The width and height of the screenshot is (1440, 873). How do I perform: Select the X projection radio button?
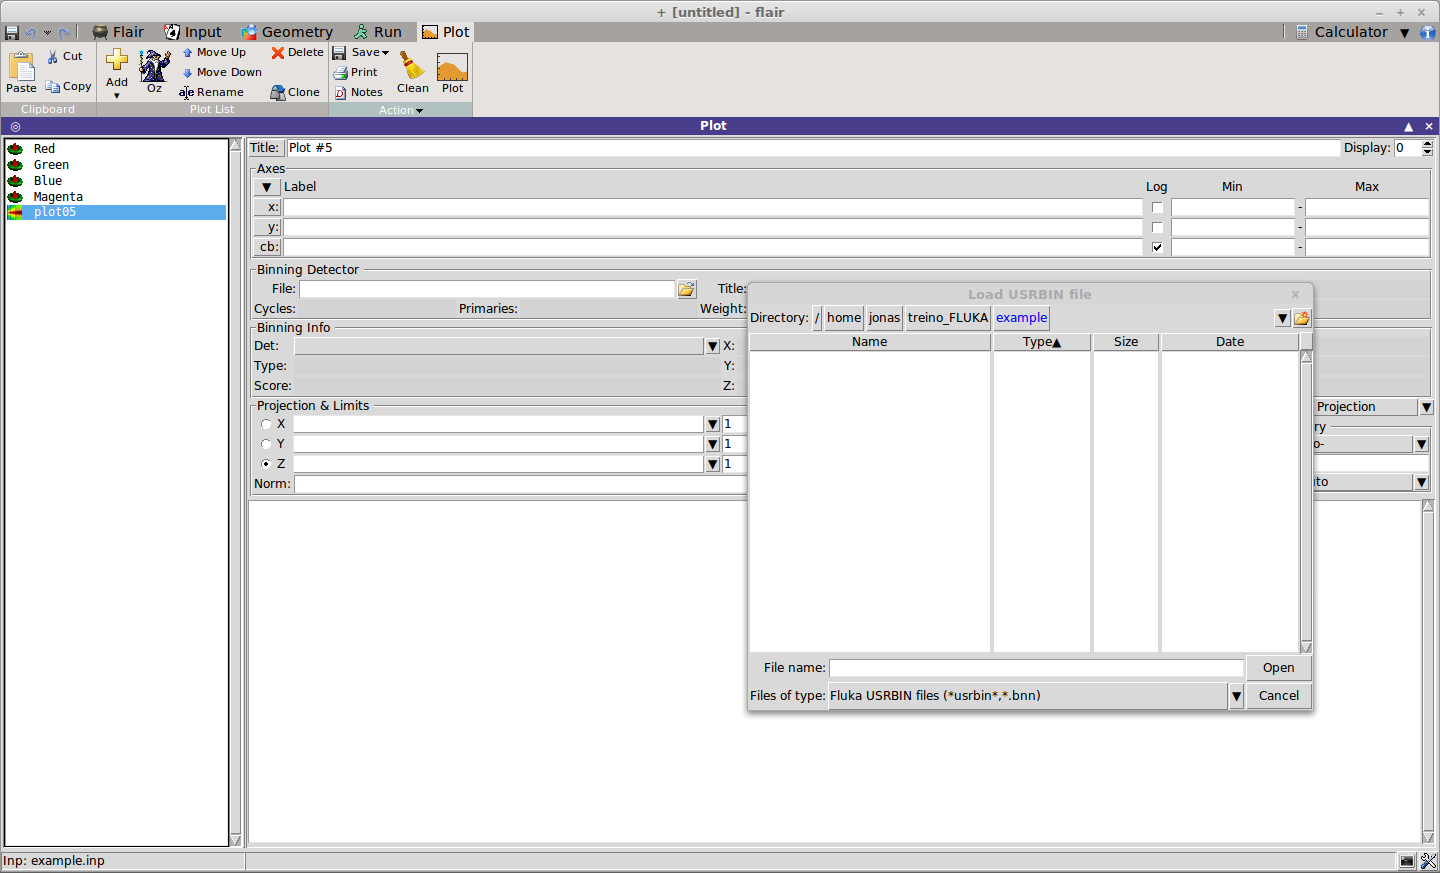pyautogui.click(x=266, y=424)
